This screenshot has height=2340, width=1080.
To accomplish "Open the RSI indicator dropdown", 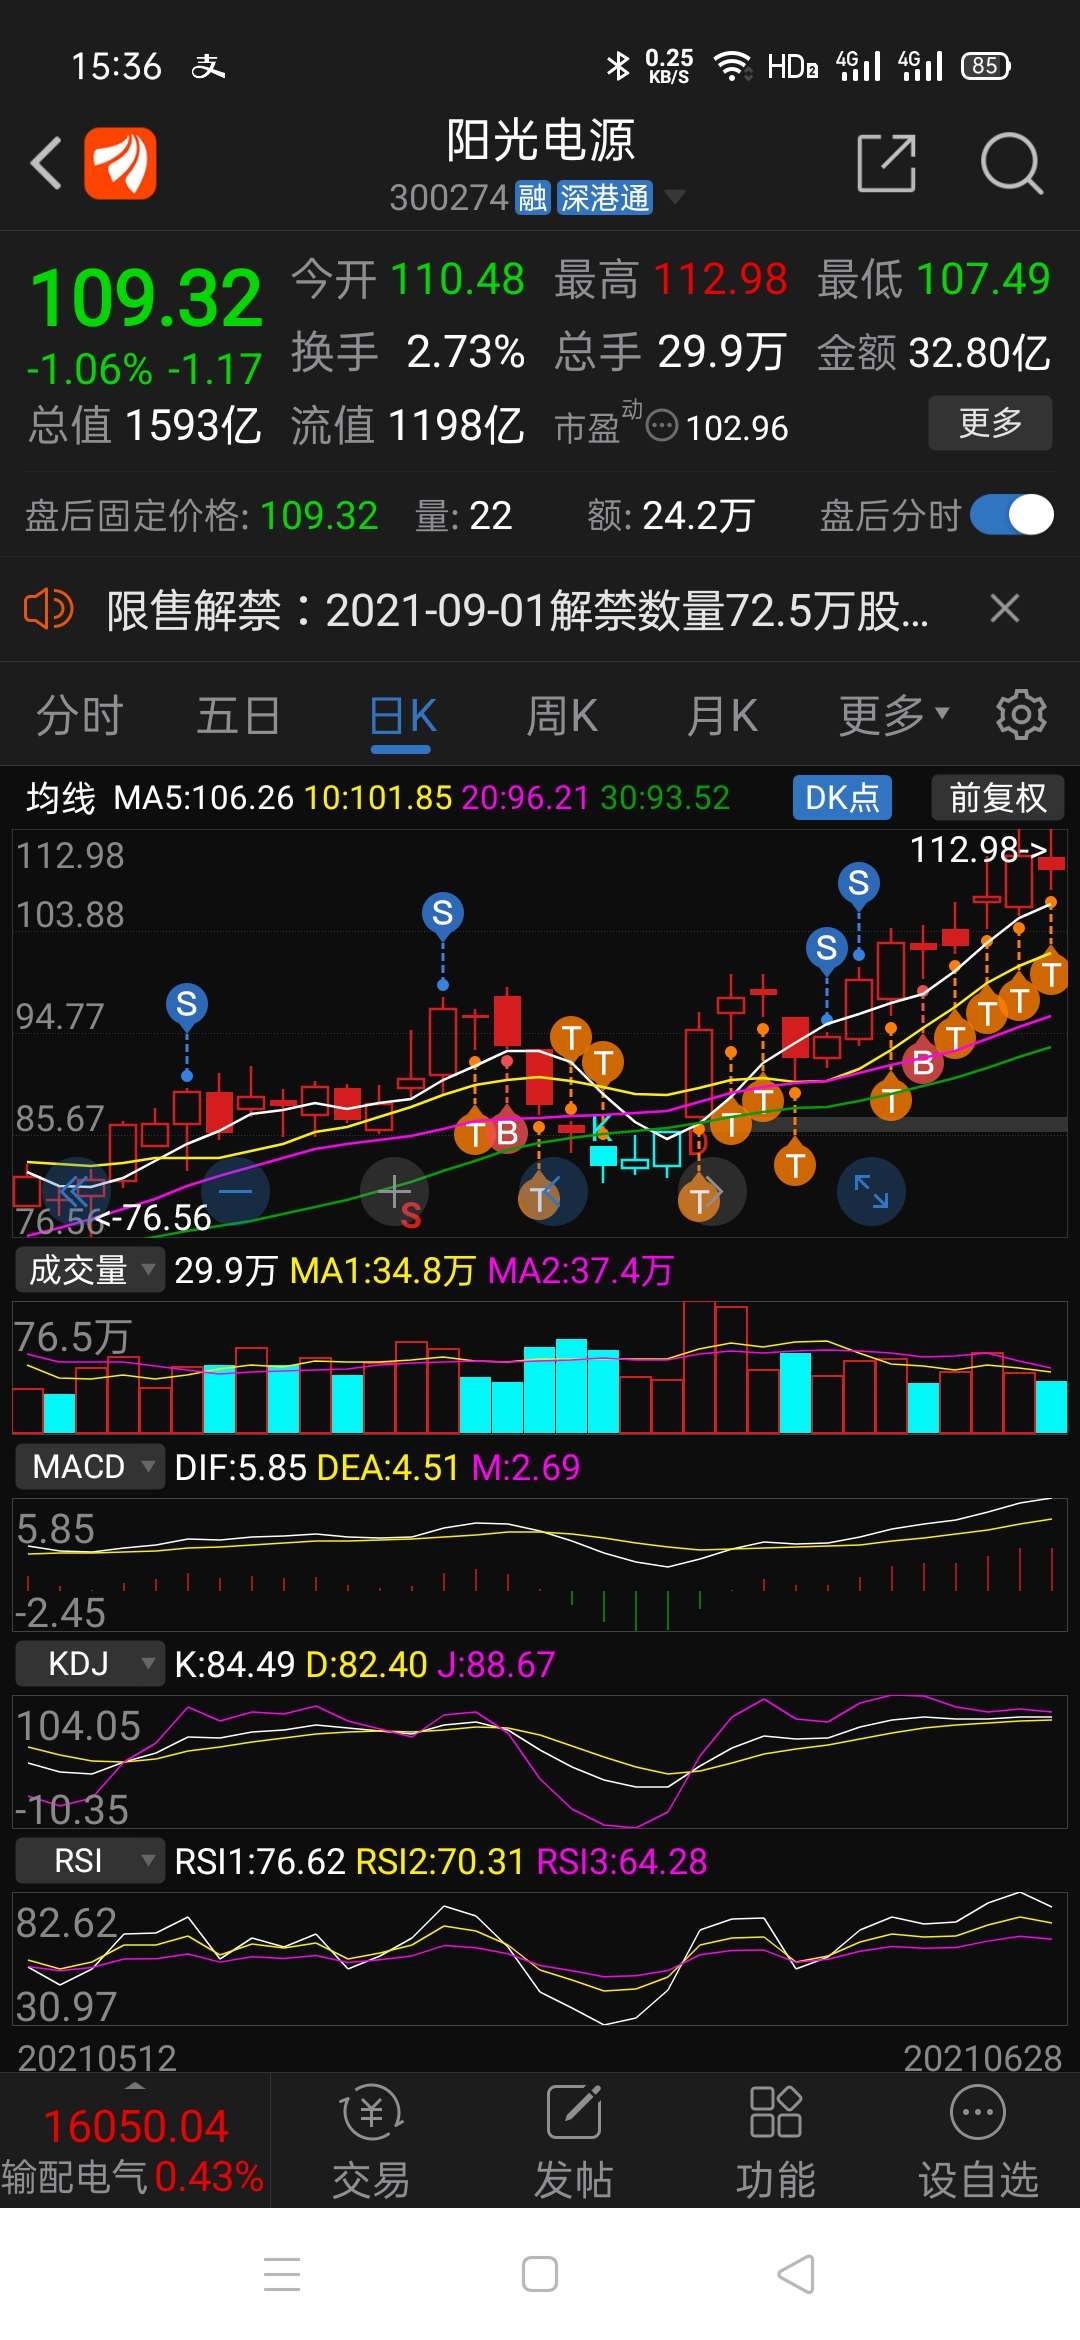I will (x=90, y=1861).
